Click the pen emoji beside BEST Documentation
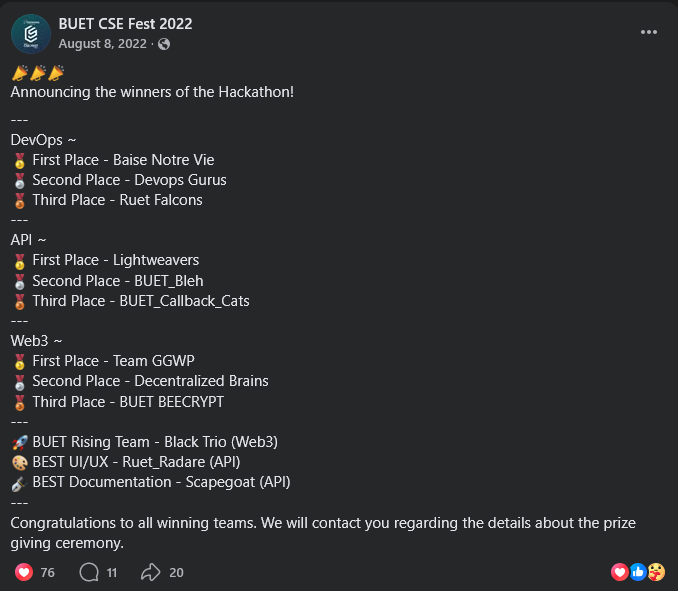The width and height of the screenshot is (678, 591). point(19,482)
